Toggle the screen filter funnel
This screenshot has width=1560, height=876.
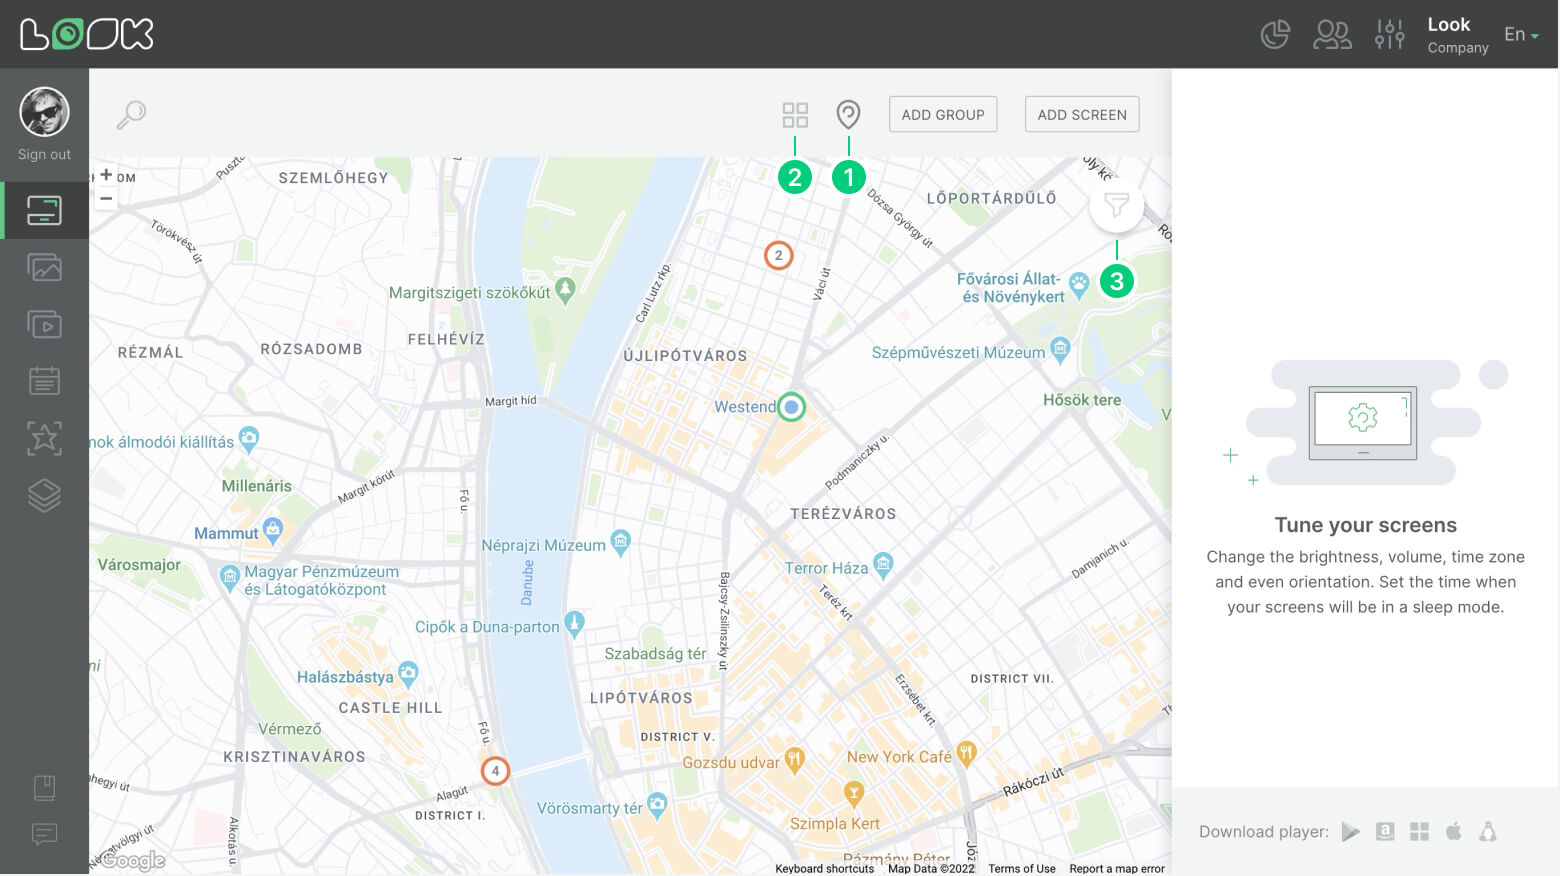pyautogui.click(x=1116, y=204)
